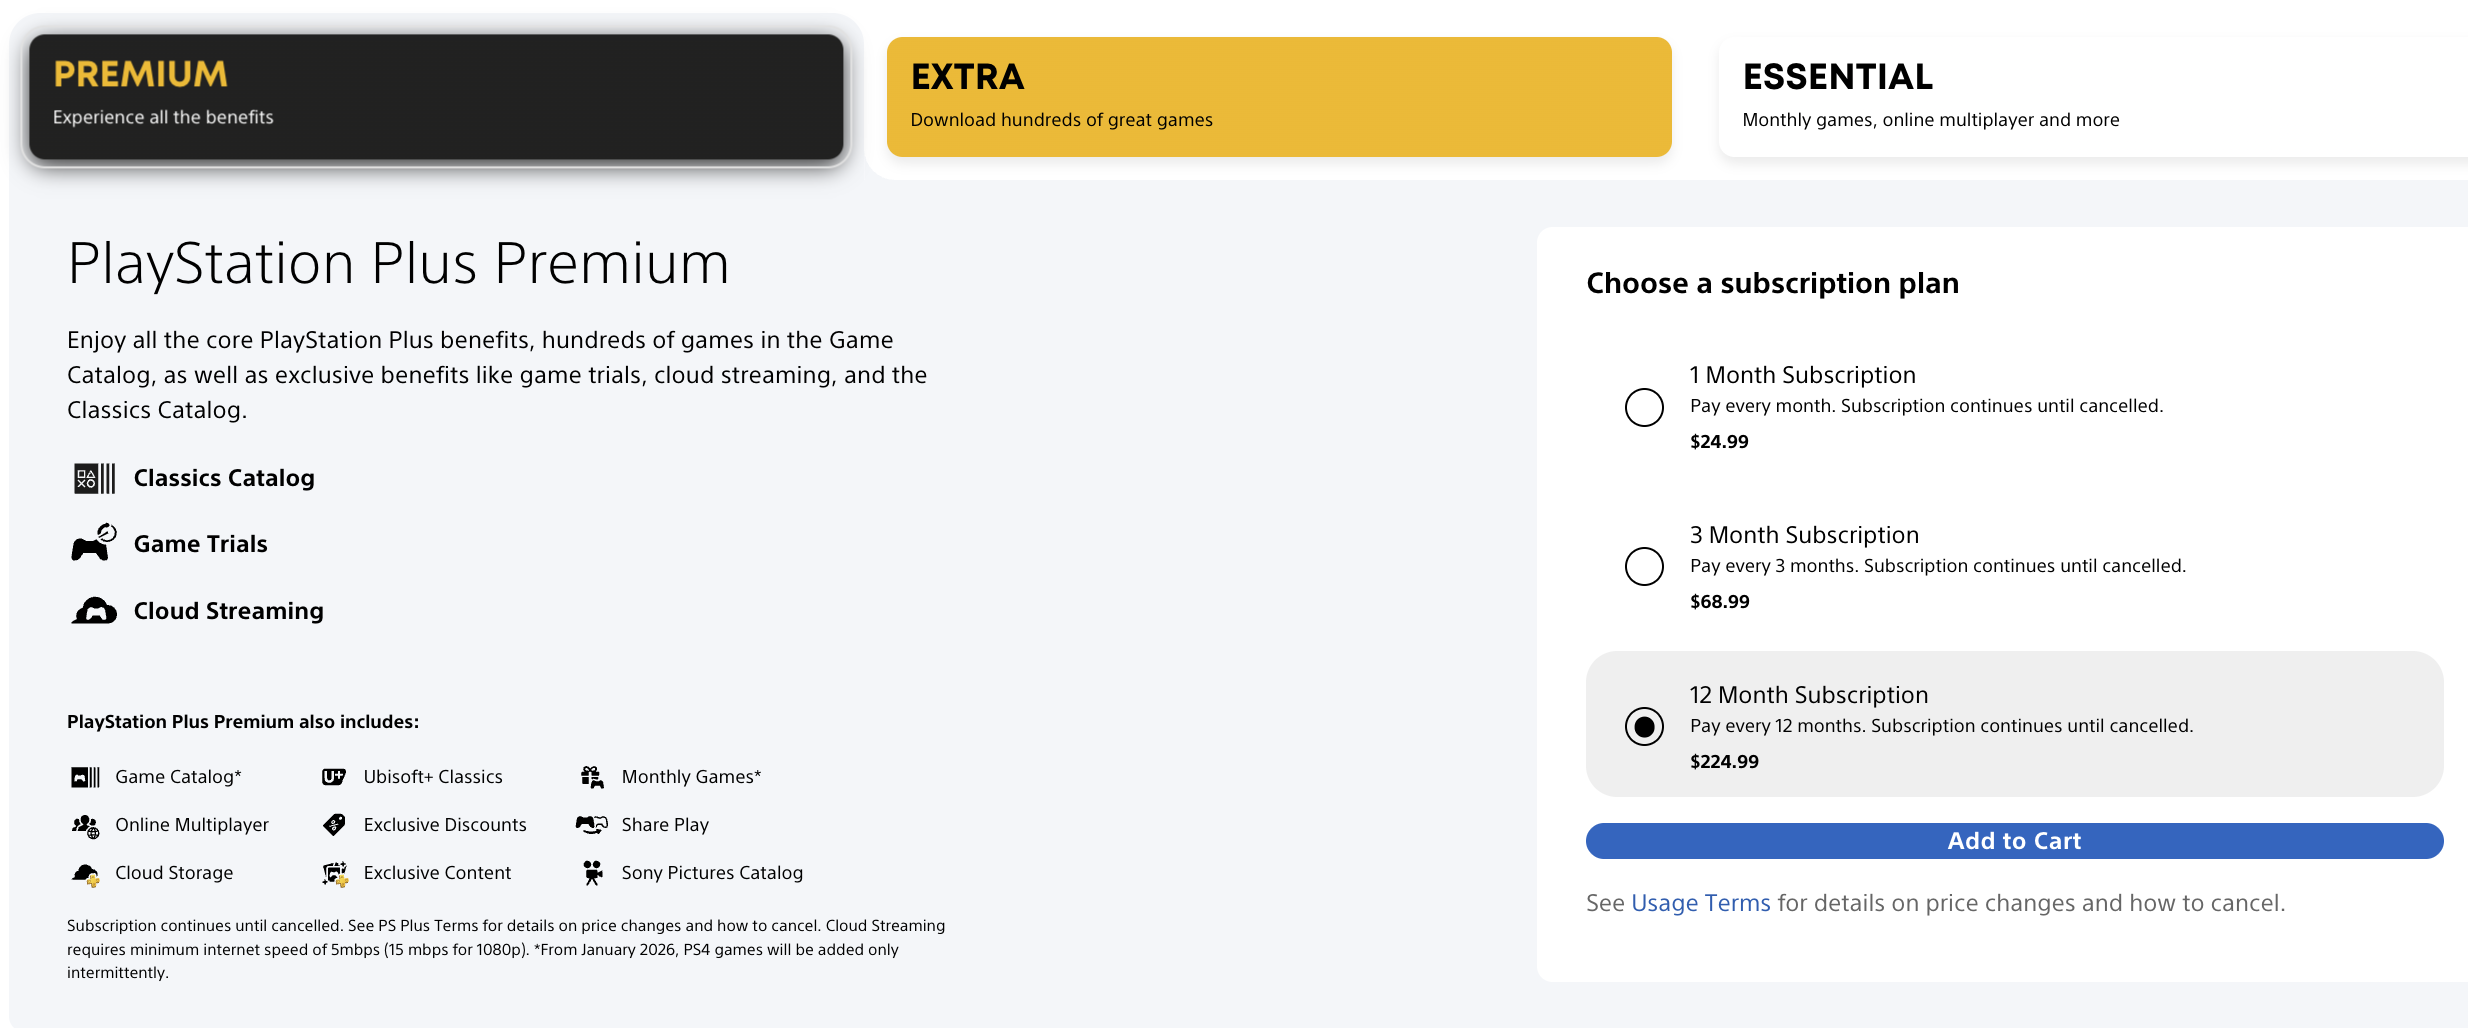The width and height of the screenshot is (2468, 1028).
Task: Click the Sony Pictures Catalog icon
Action: point(592,873)
